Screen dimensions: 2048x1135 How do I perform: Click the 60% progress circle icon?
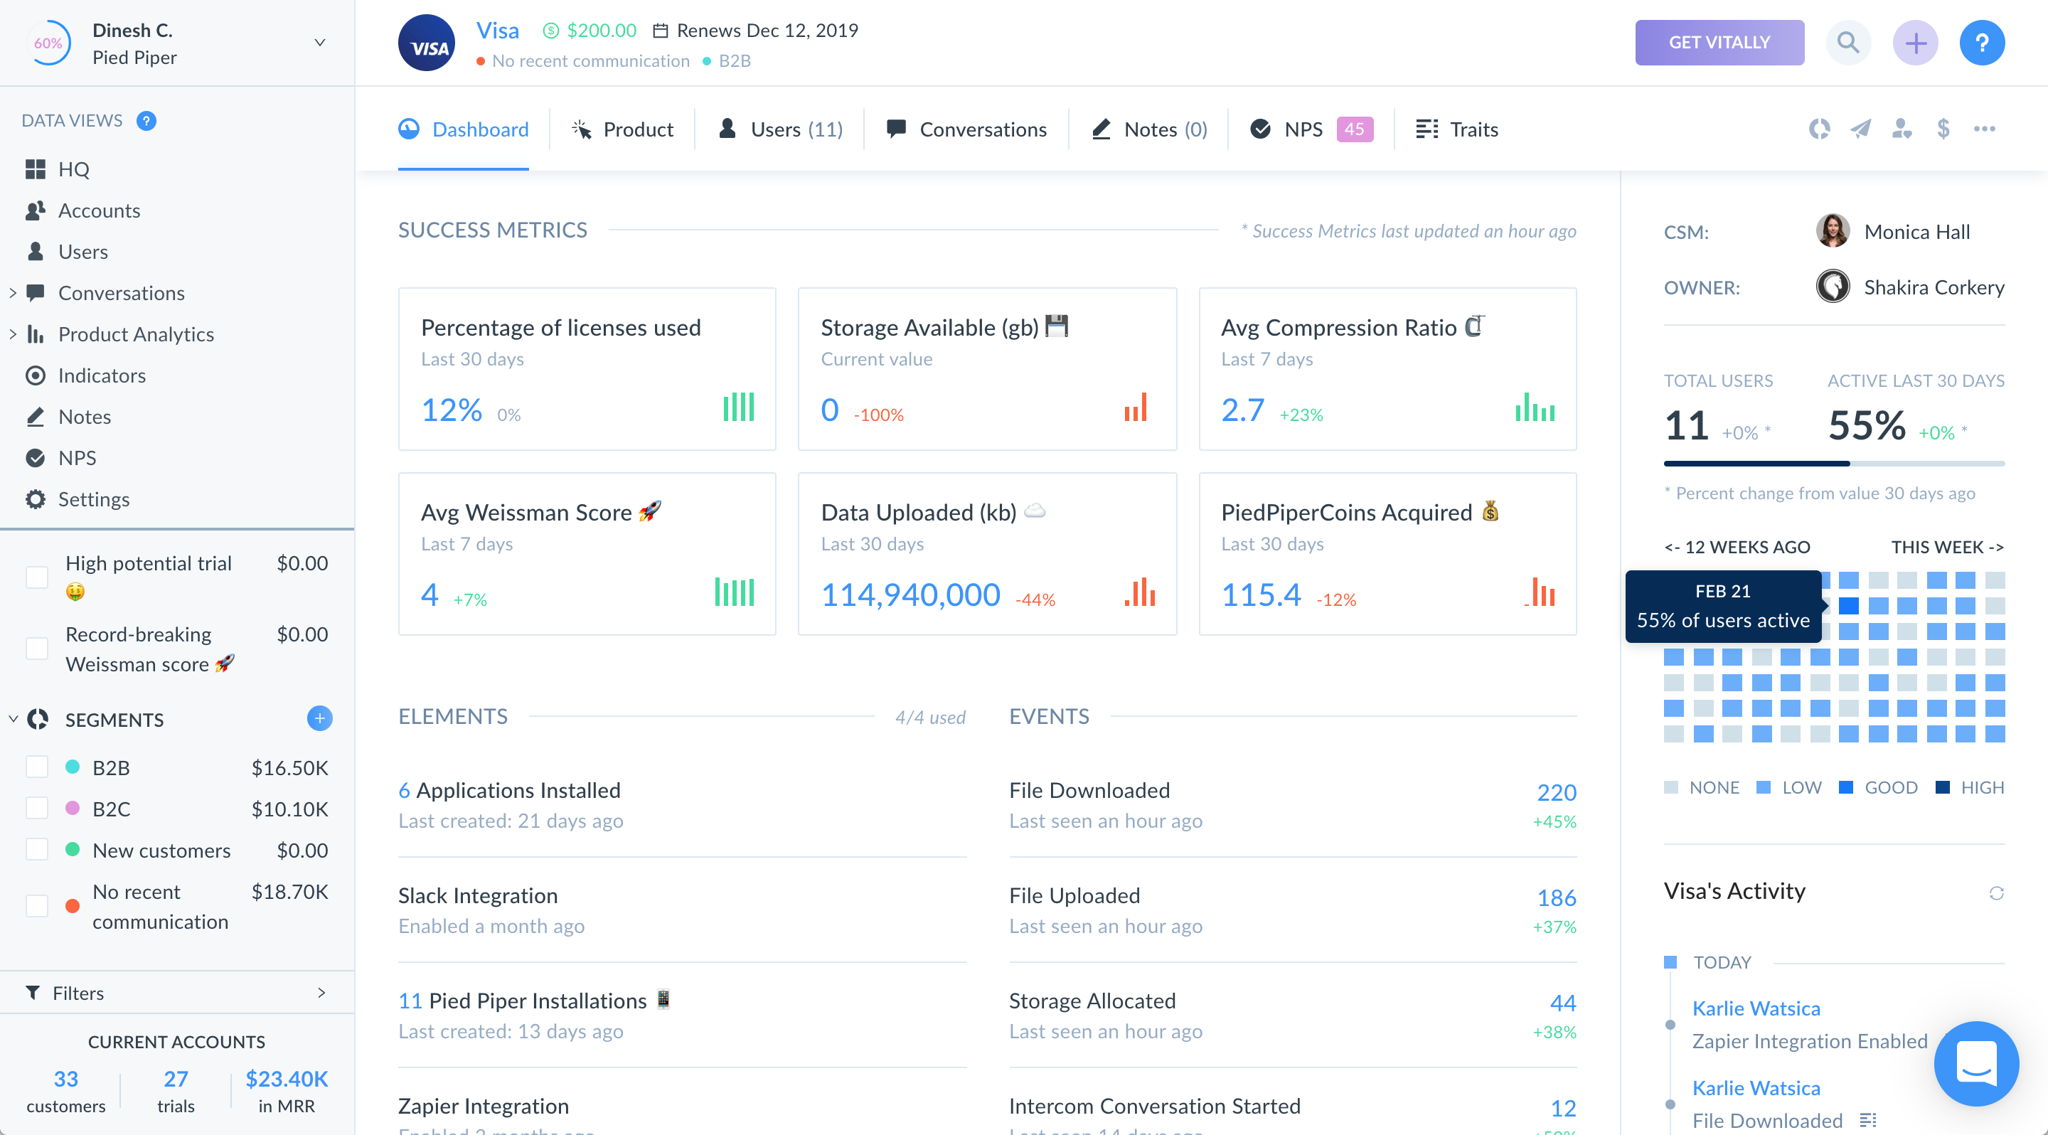[48, 43]
